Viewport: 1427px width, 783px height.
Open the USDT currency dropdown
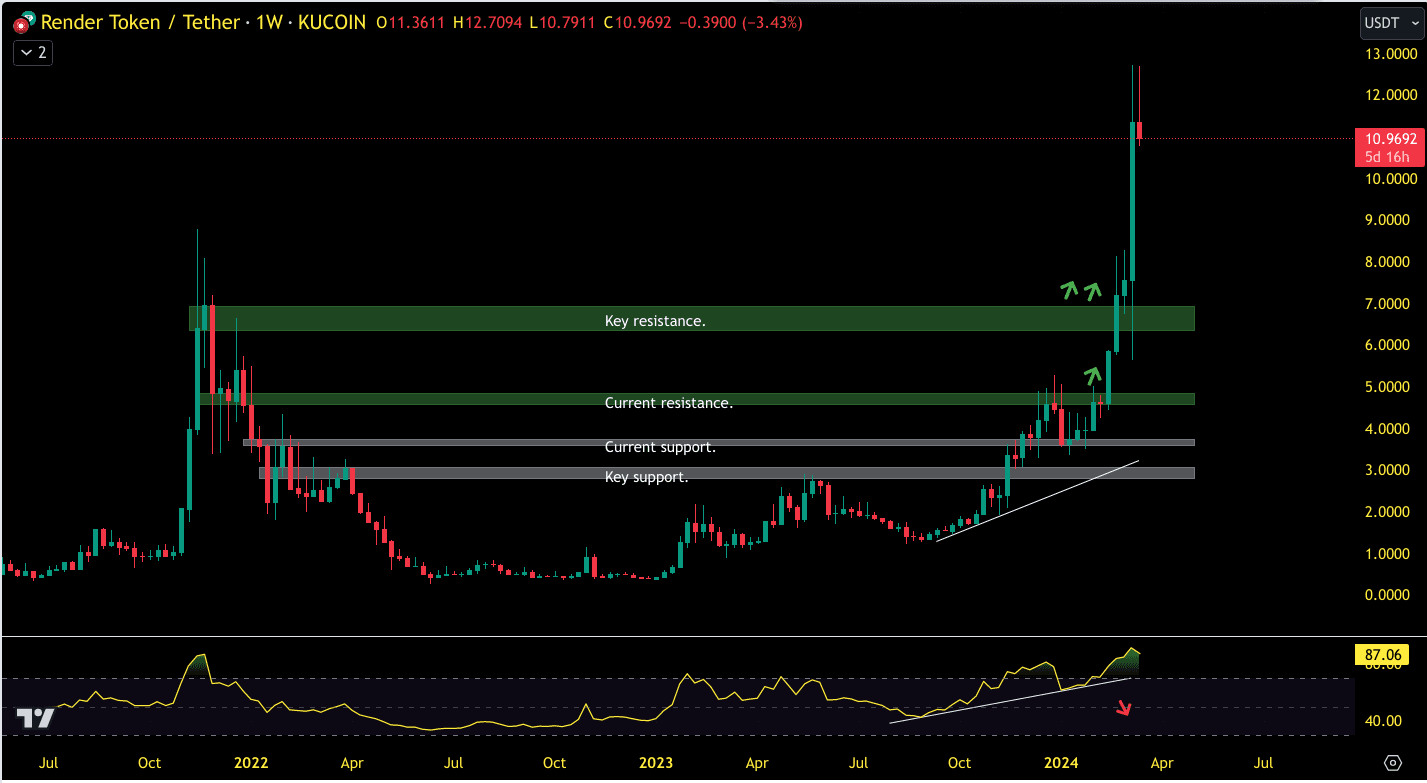1391,22
